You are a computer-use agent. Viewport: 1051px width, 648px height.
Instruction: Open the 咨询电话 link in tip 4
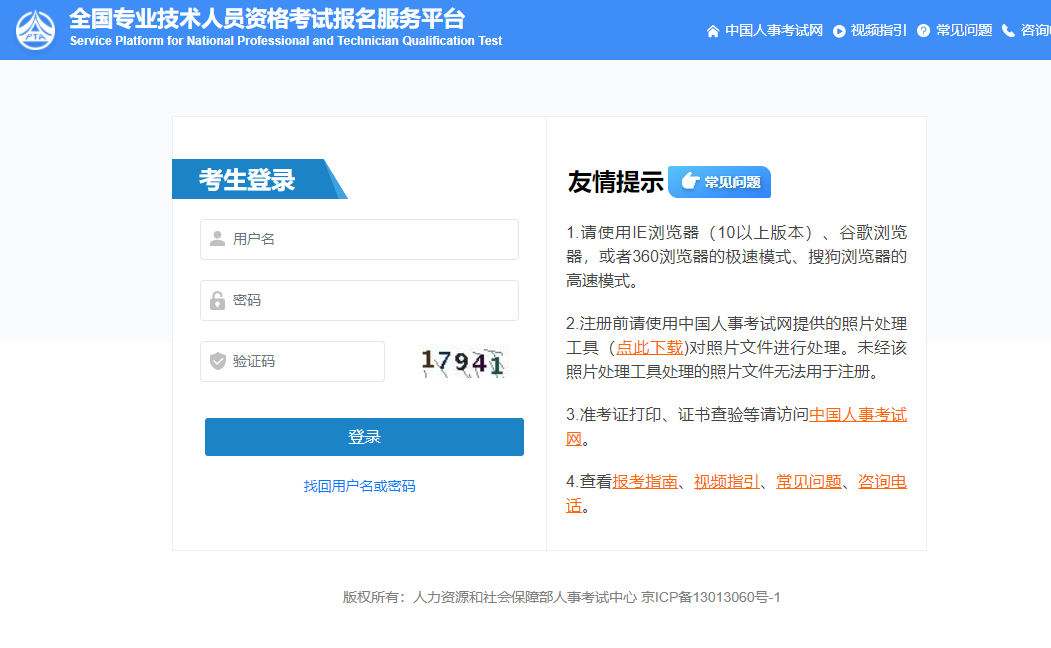[x=882, y=482]
